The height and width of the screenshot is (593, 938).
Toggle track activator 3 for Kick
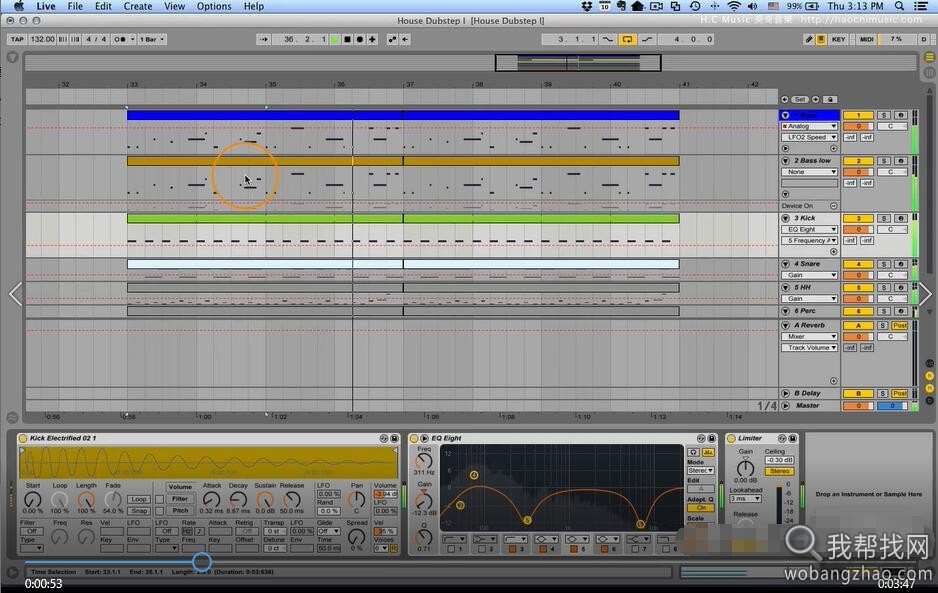point(858,218)
